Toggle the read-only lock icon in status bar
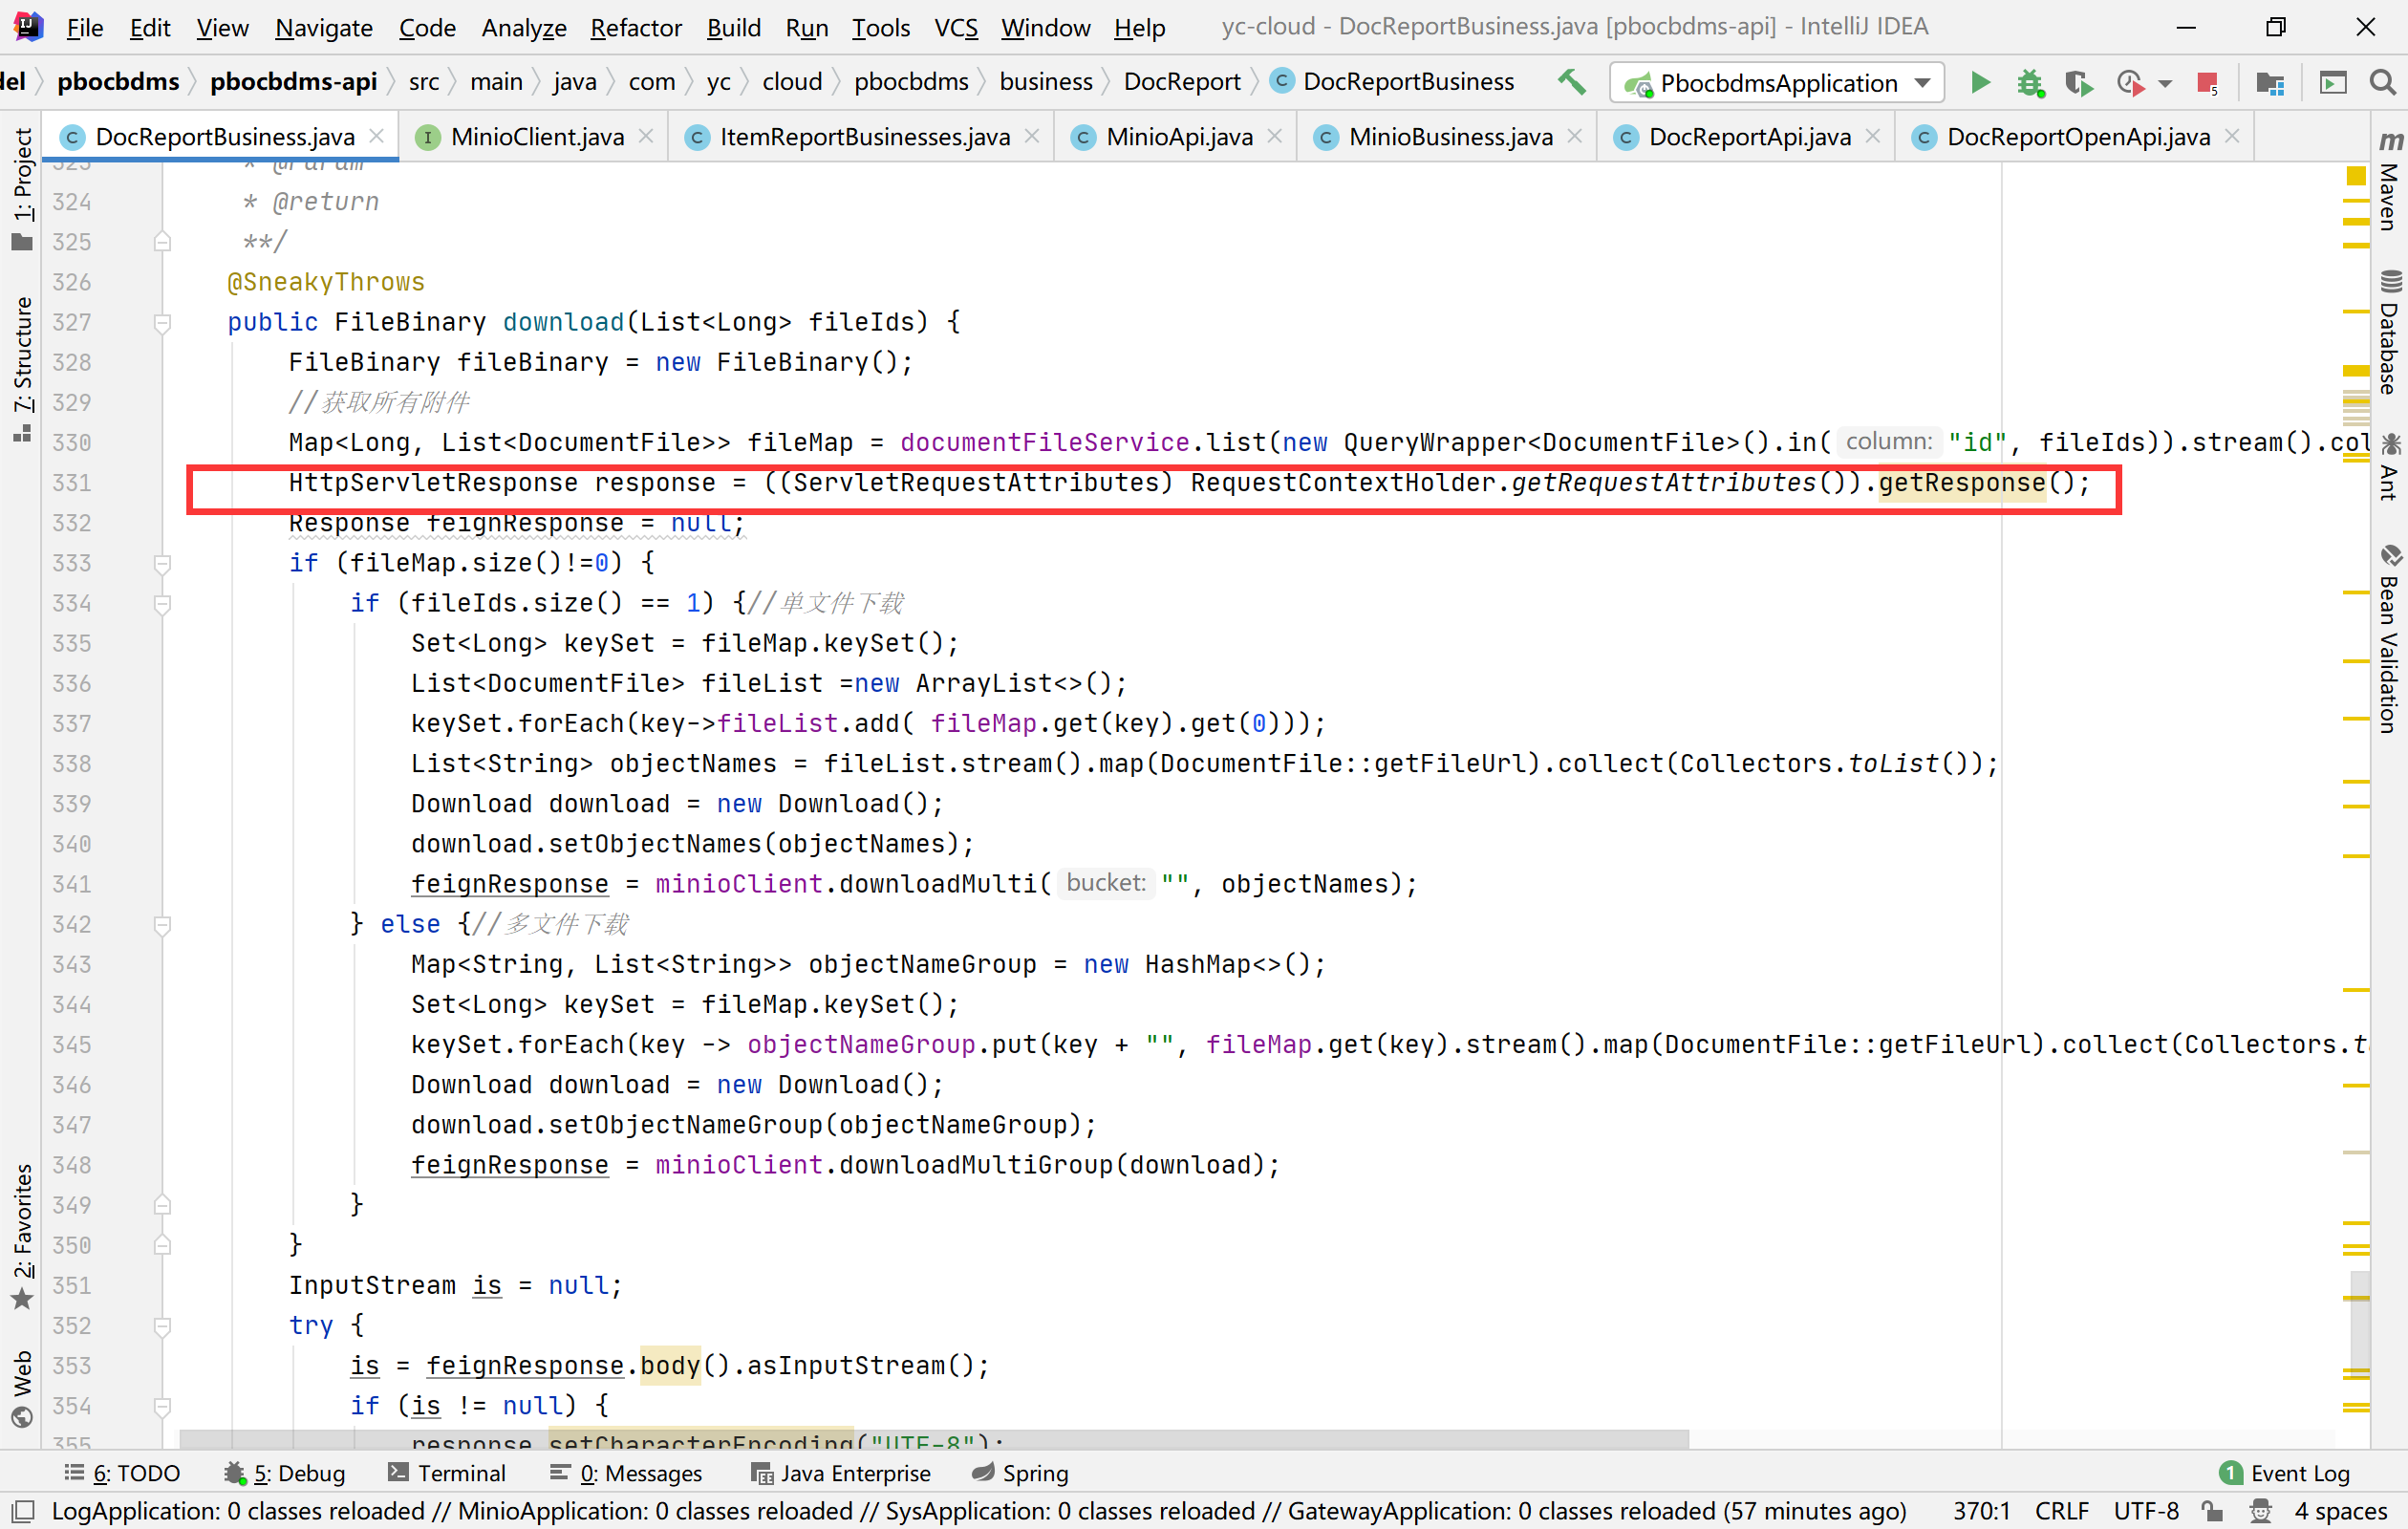This screenshot has width=2408, height=1529. [2212, 1511]
